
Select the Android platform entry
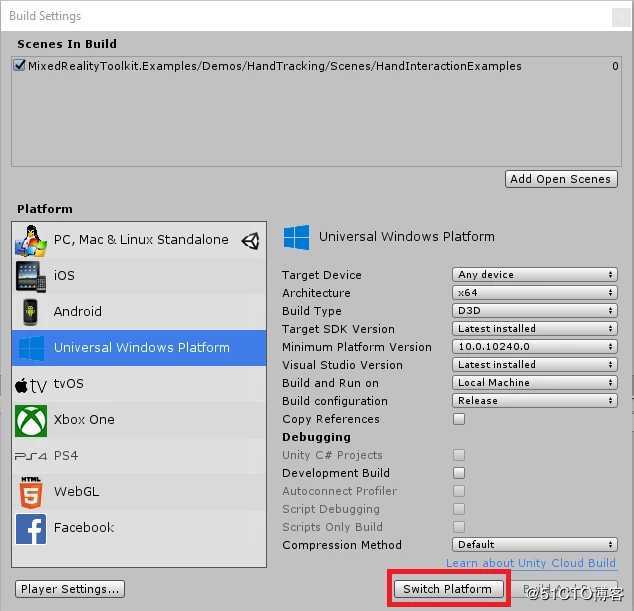pyautogui.click(x=139, y=312)
